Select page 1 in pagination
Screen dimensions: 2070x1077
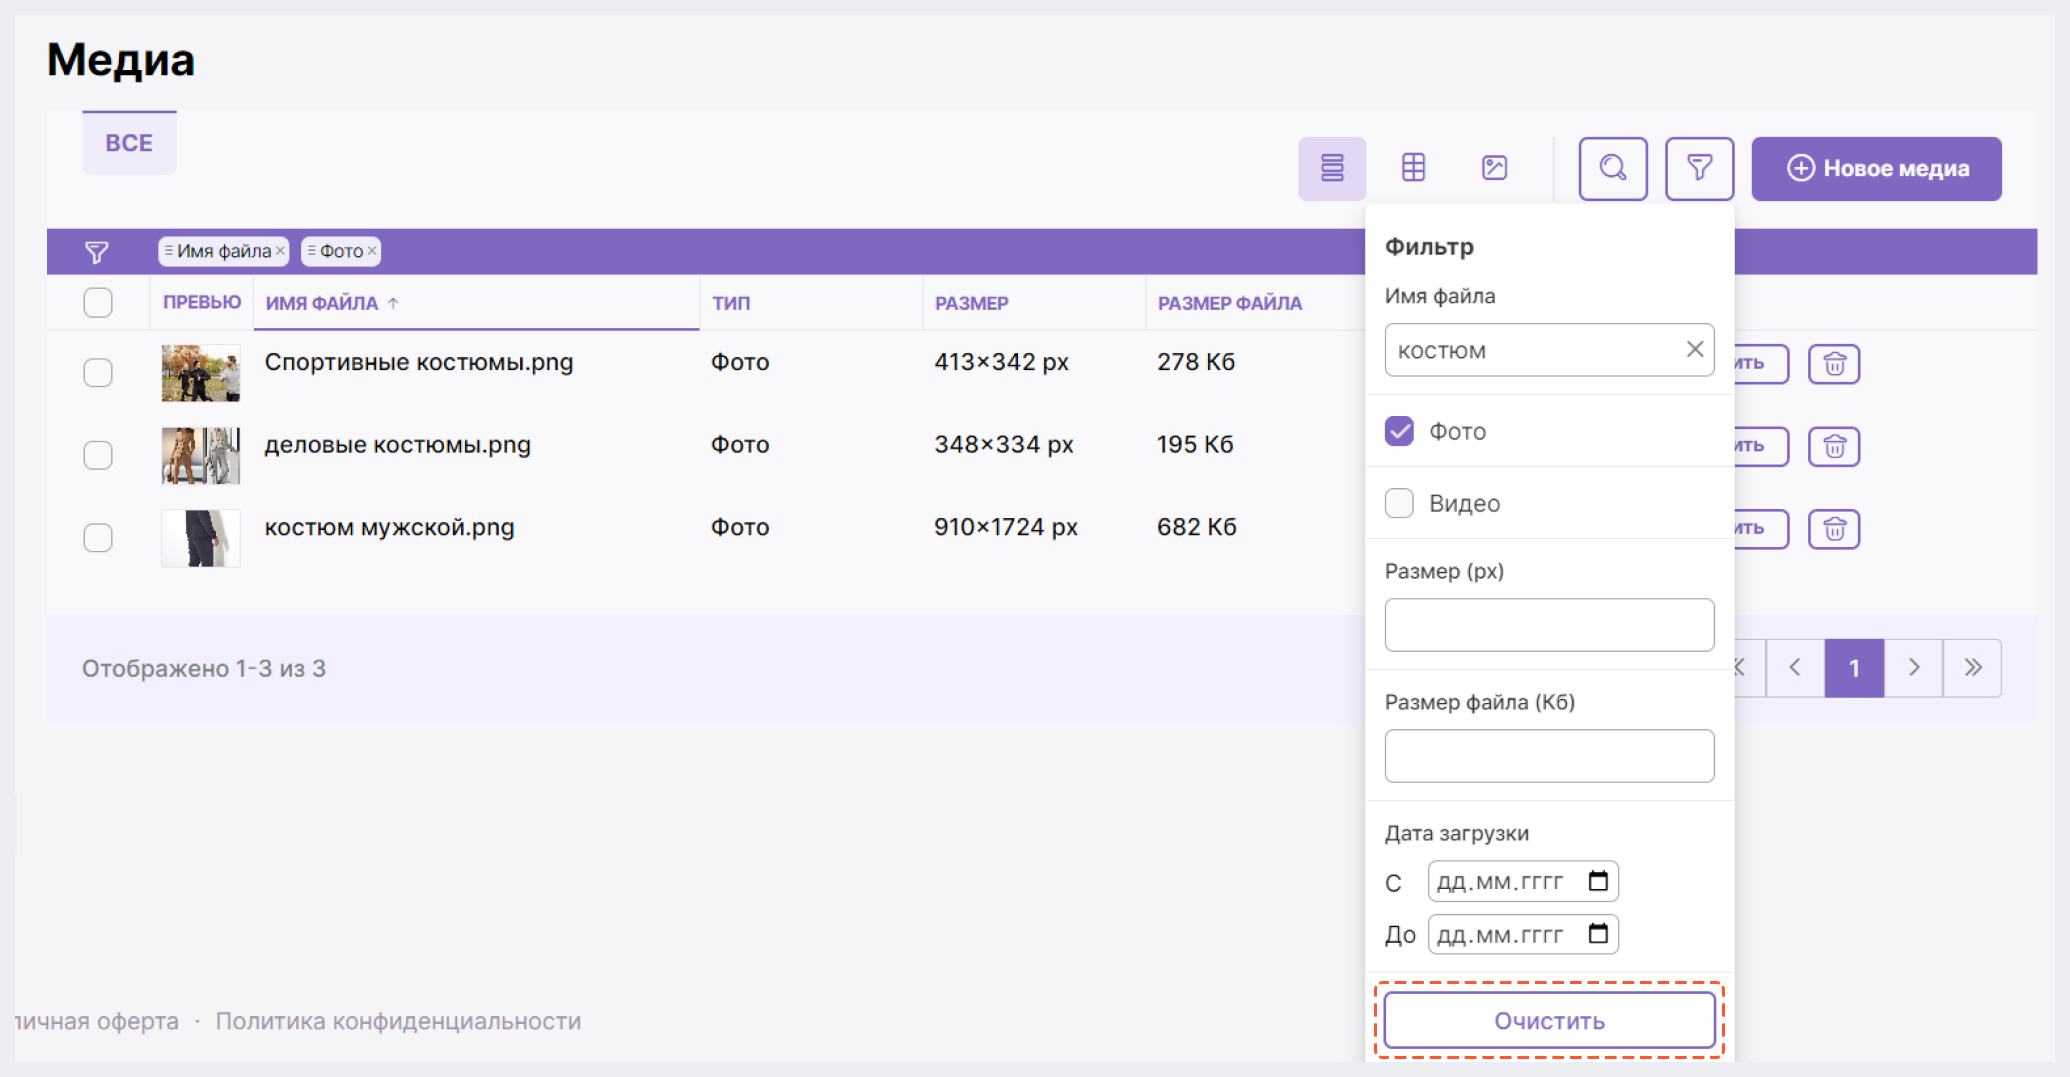pos(1854,668)
